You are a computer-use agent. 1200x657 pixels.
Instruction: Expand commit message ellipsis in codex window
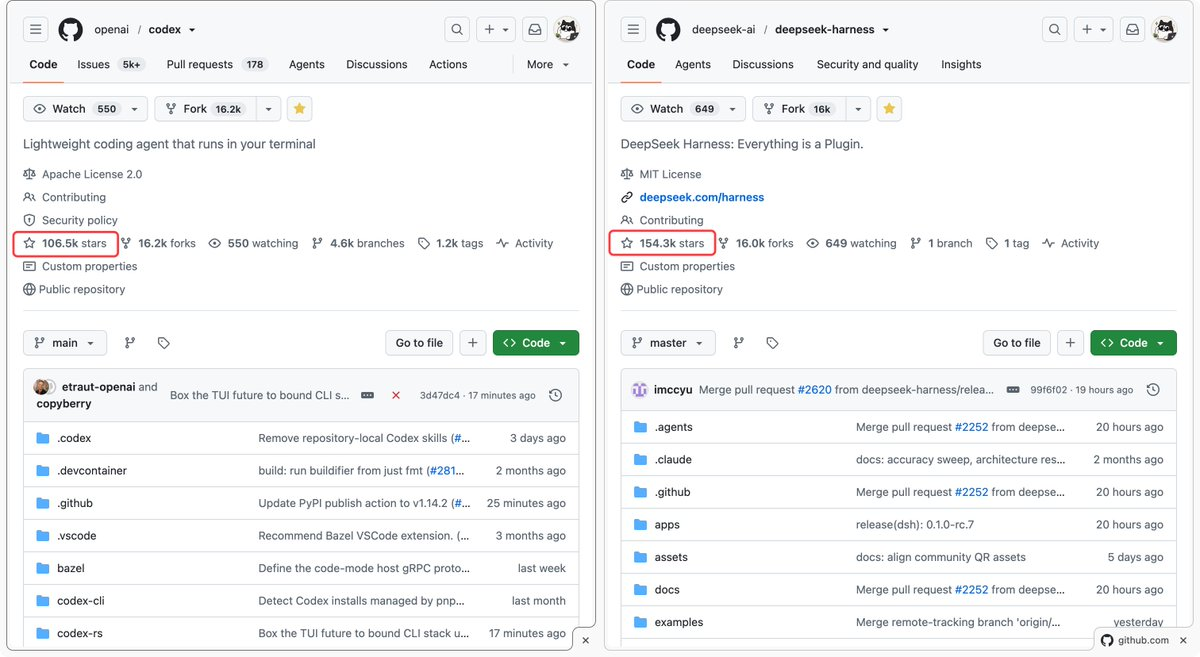point(367,395)
